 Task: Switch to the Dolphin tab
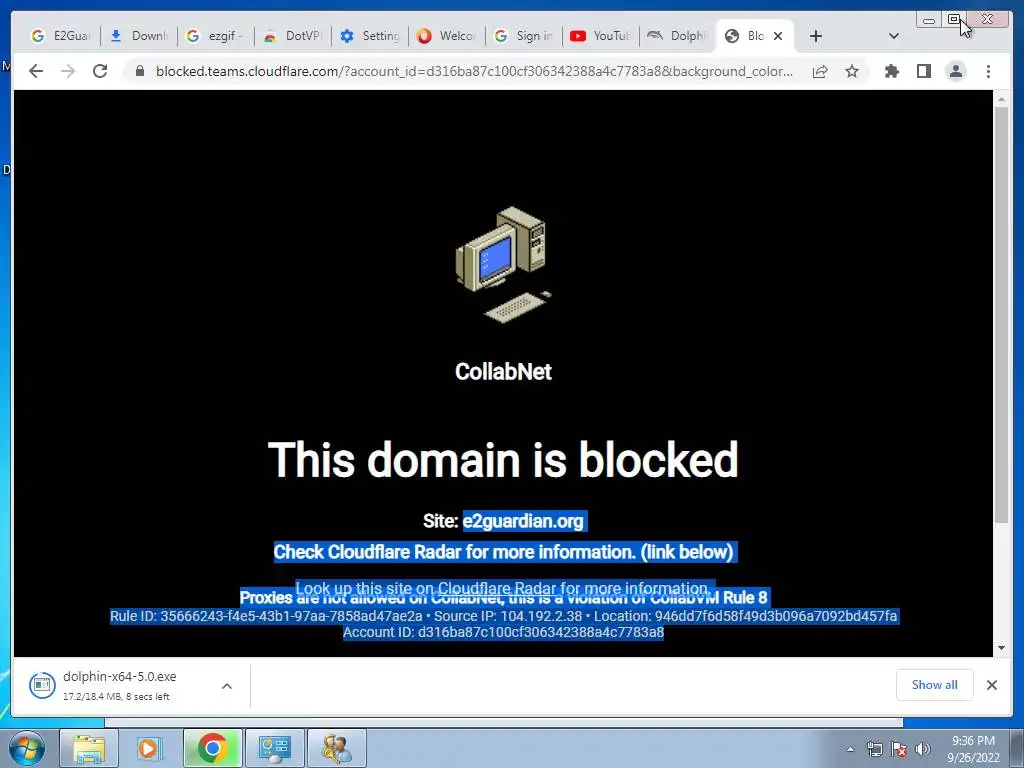tap(678, 36)
